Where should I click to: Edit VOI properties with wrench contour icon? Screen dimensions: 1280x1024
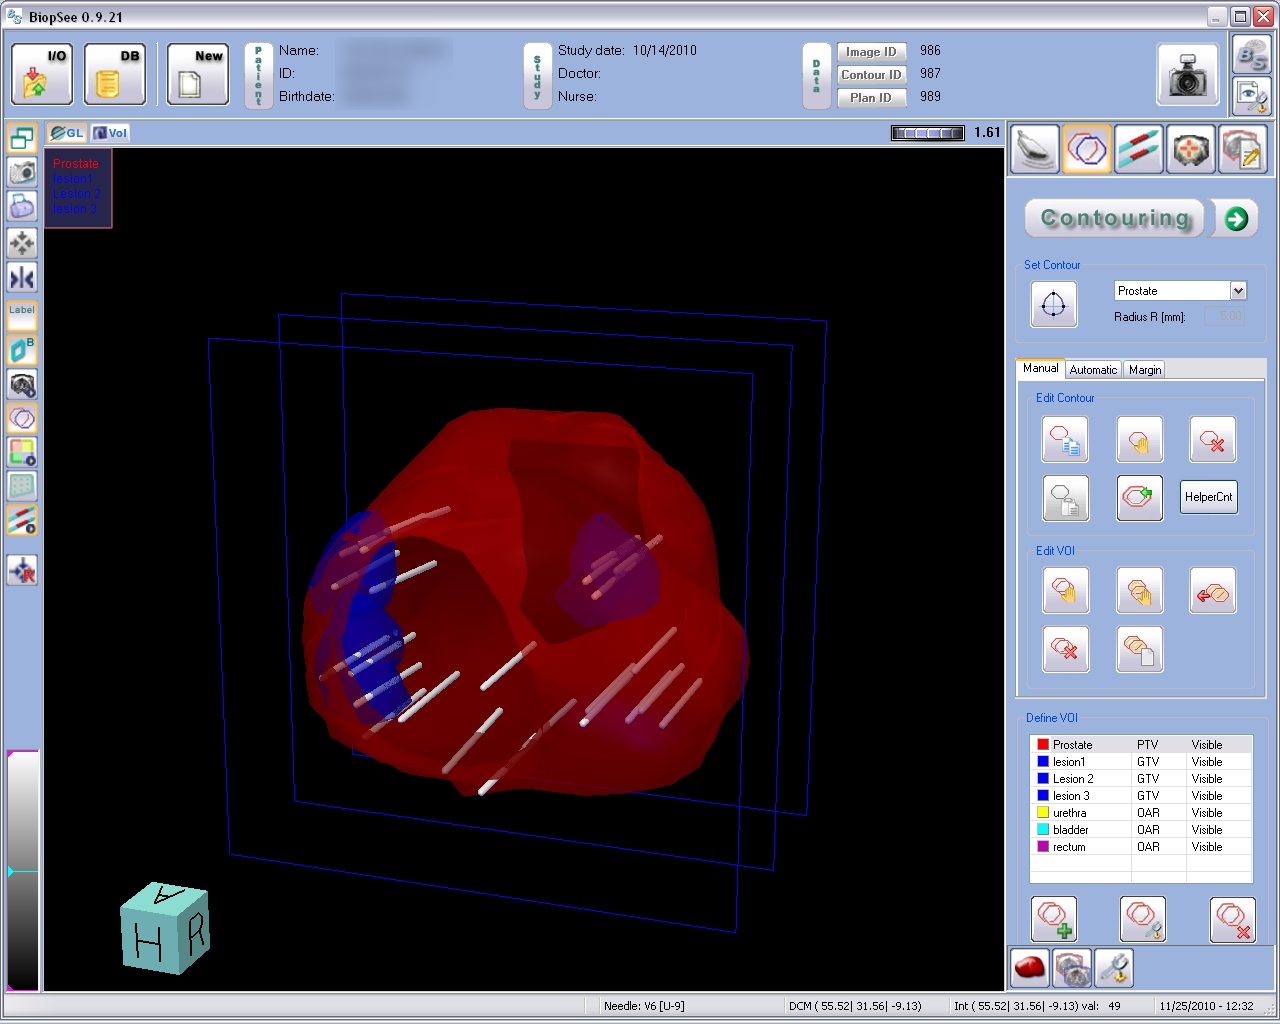[1143, 919]
